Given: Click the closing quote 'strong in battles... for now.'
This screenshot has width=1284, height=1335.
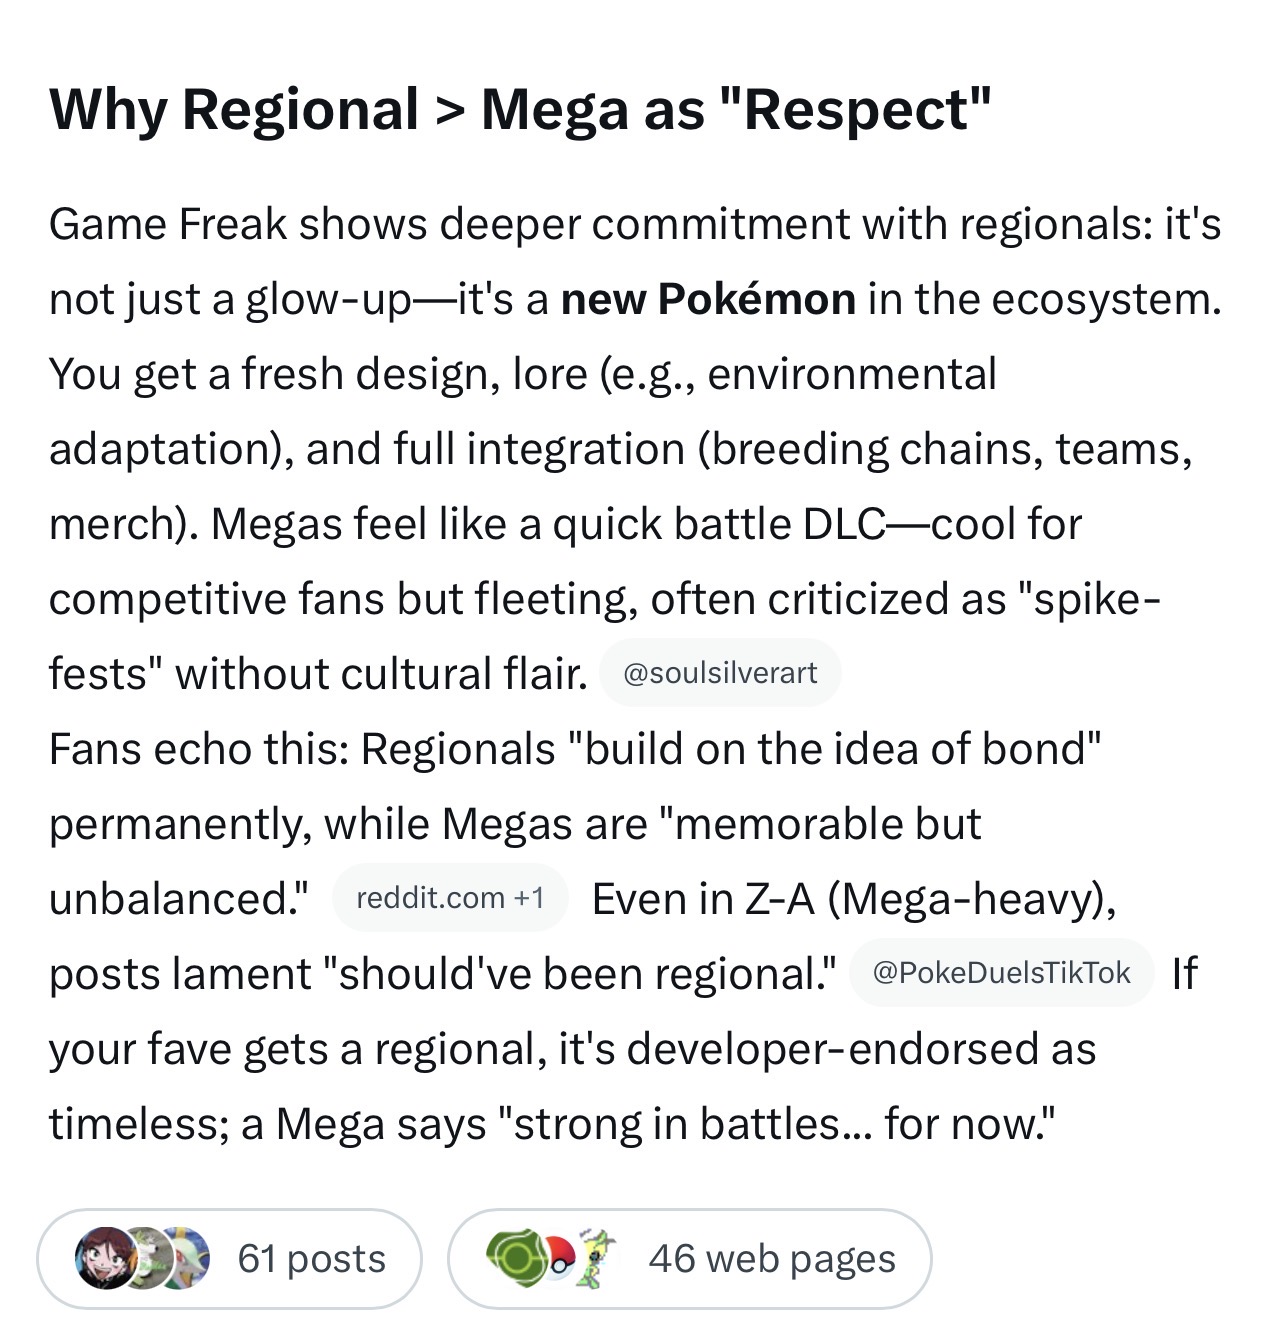Looking at the screenshot, I should (783, 1124).
